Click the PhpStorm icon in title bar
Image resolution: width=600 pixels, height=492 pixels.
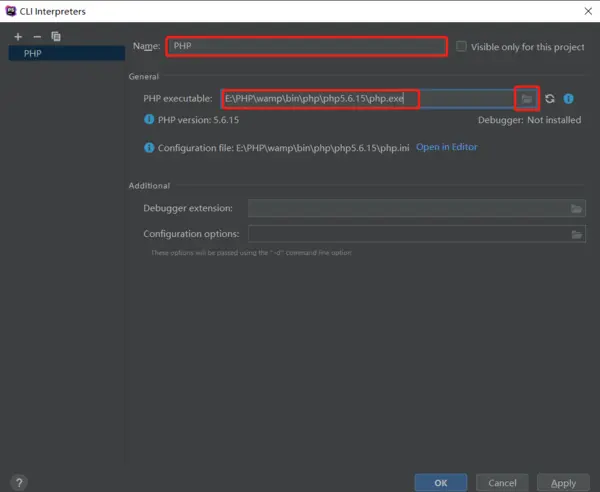click(11, 11)
